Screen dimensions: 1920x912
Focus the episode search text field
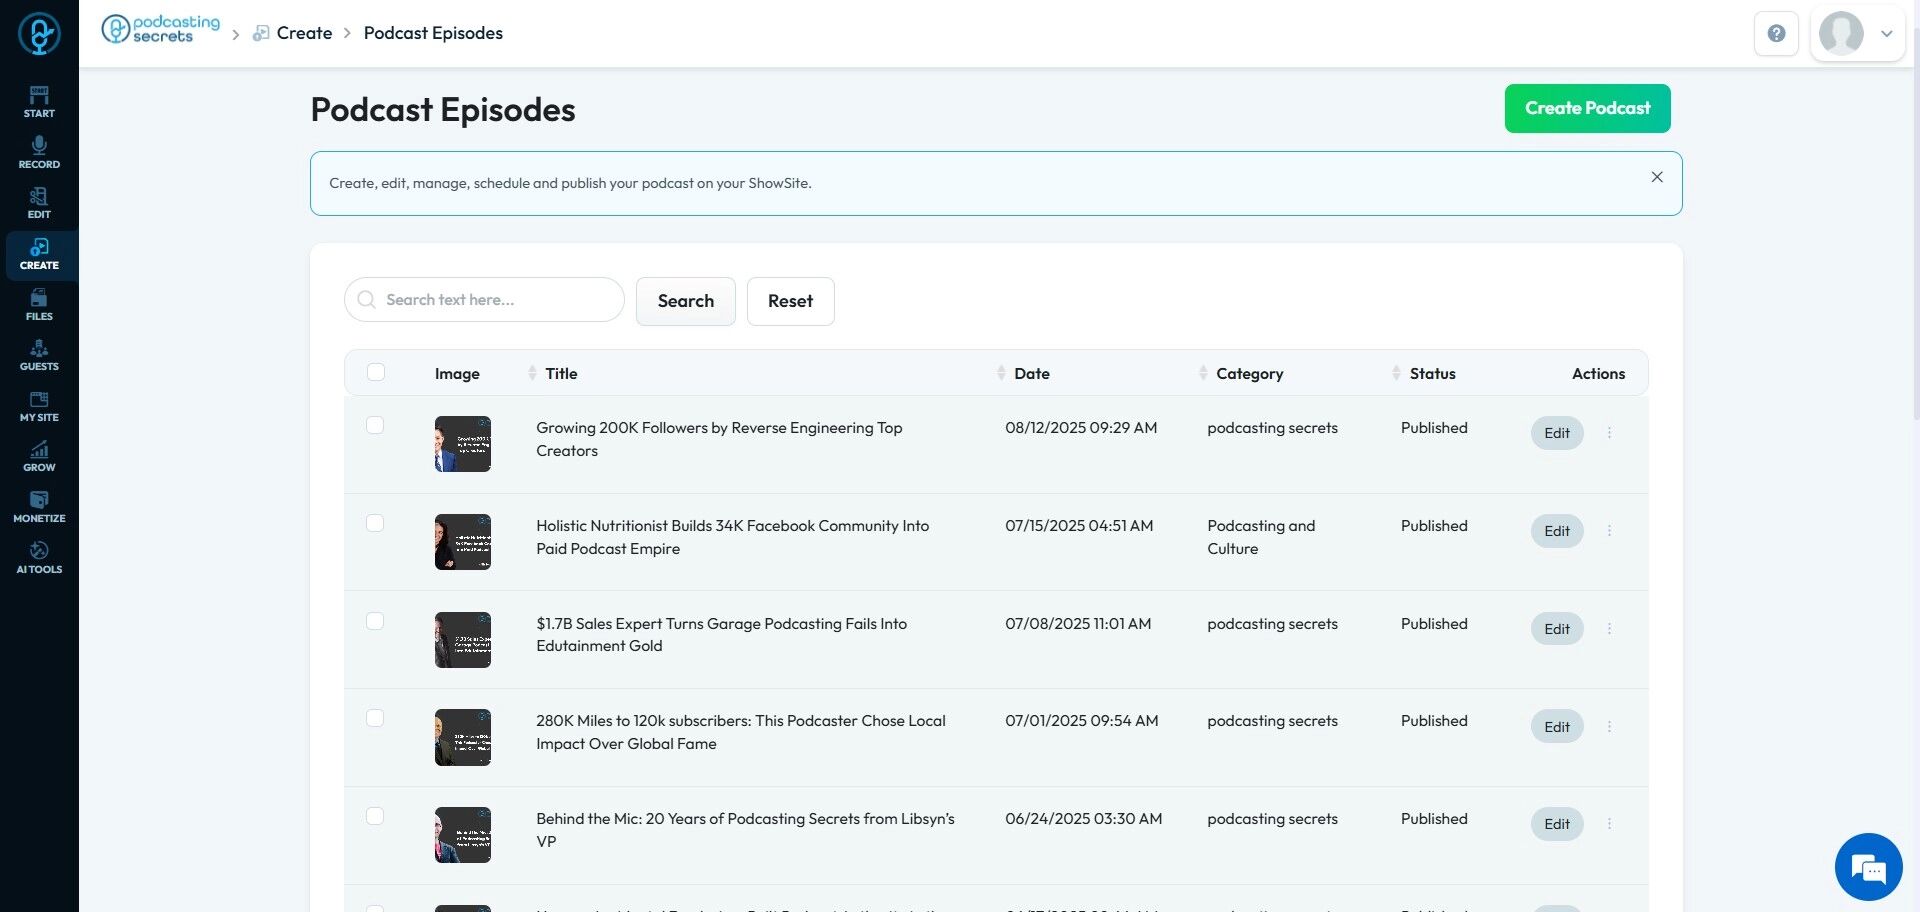coord(484,300)
